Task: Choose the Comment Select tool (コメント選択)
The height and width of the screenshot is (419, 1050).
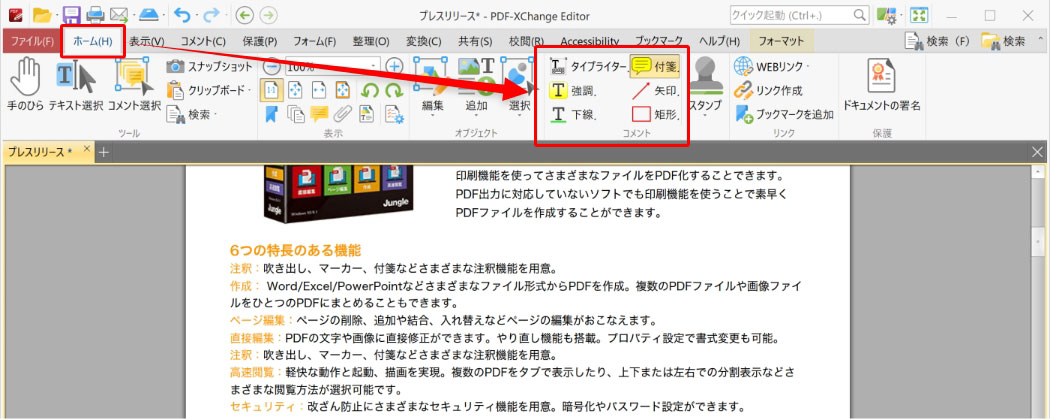Action: tap(134, 84)
